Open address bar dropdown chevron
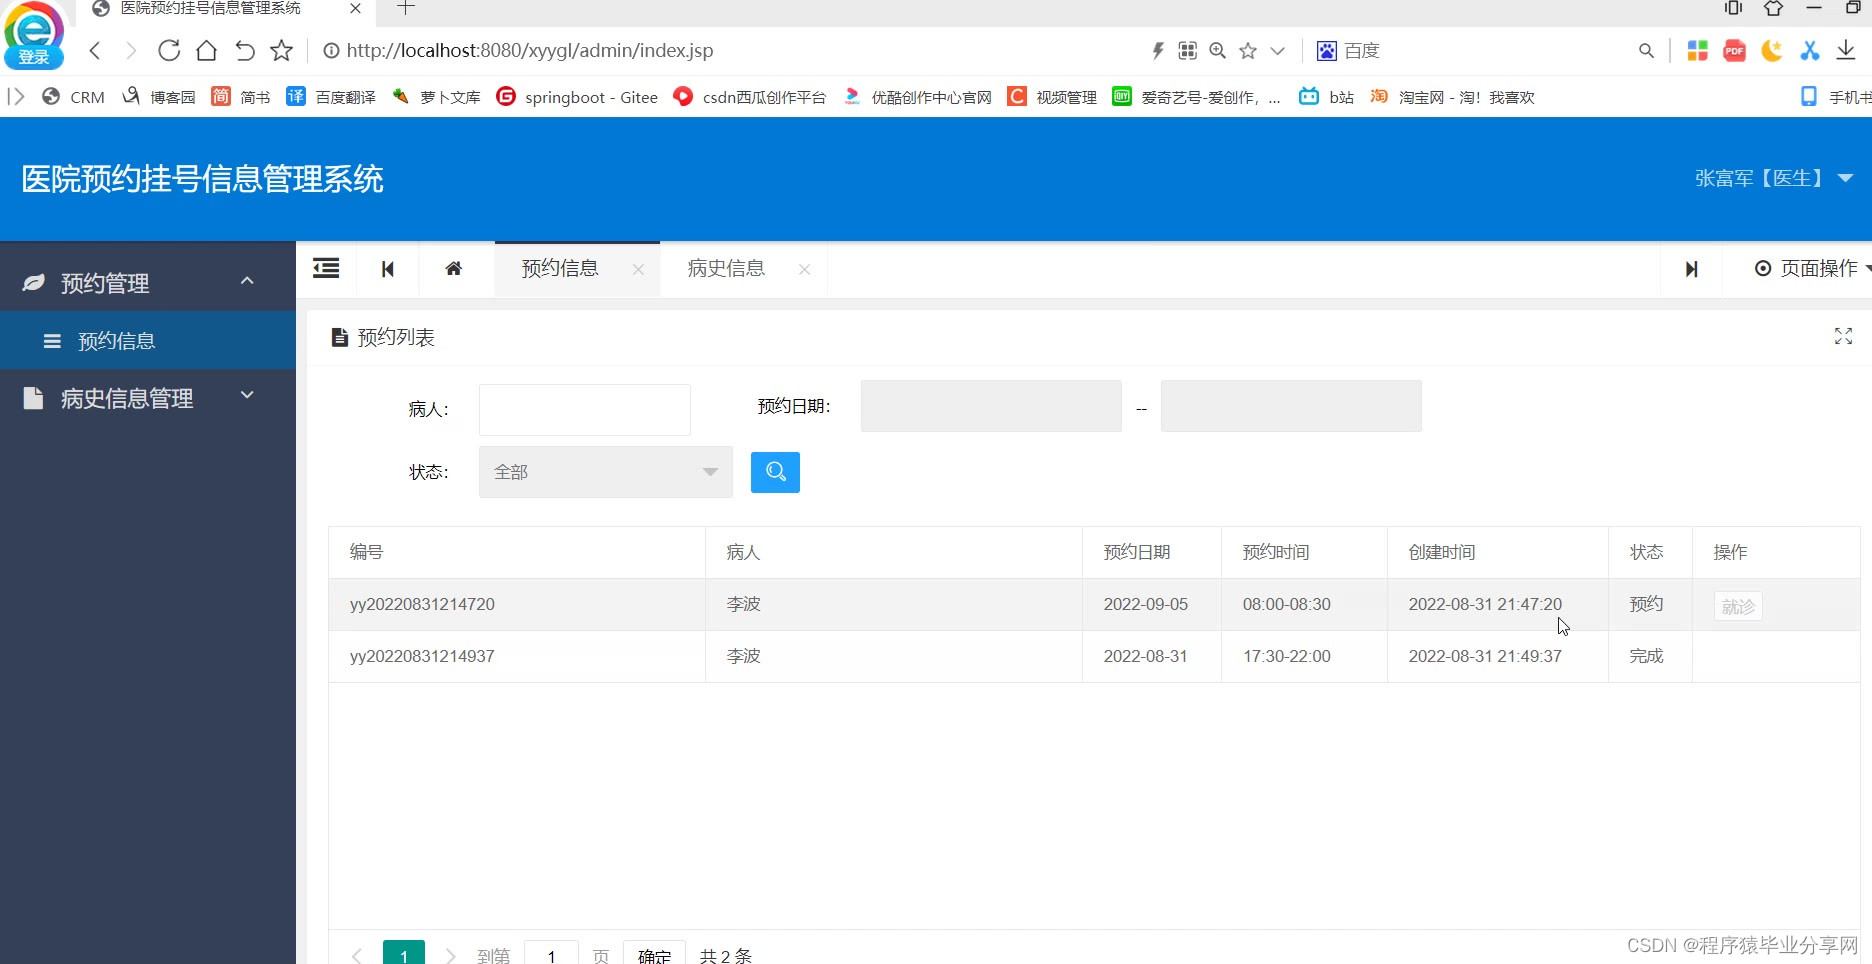The width and height of the screenshot is (1872, 964). 1277,50
